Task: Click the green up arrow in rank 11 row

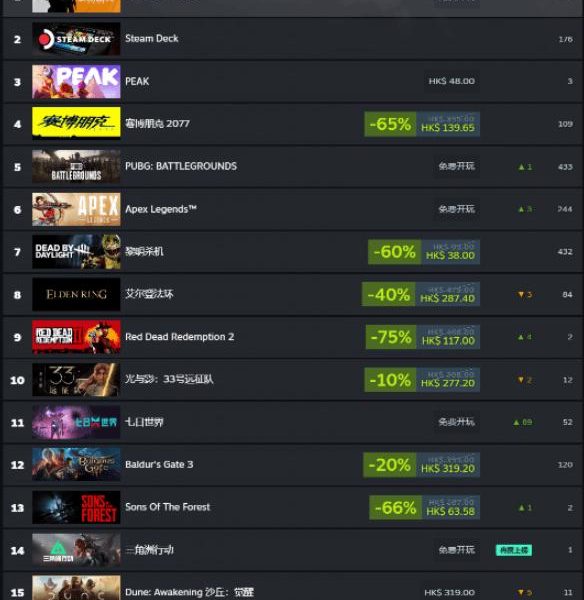Action: pyautogui.click(x=517, y=422)
